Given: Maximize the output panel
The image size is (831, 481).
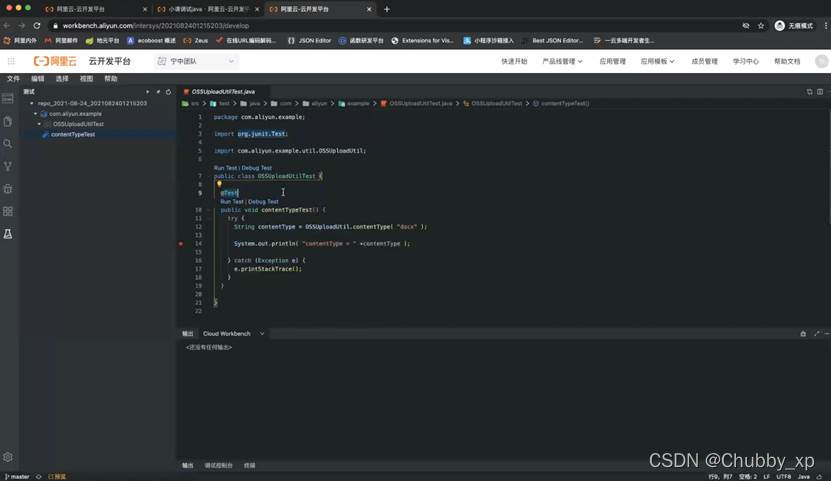Looking at the screenshot, I should (x=816, y=333).
